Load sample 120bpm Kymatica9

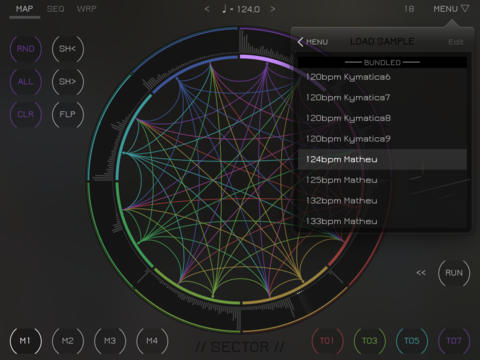click(382, 139)
